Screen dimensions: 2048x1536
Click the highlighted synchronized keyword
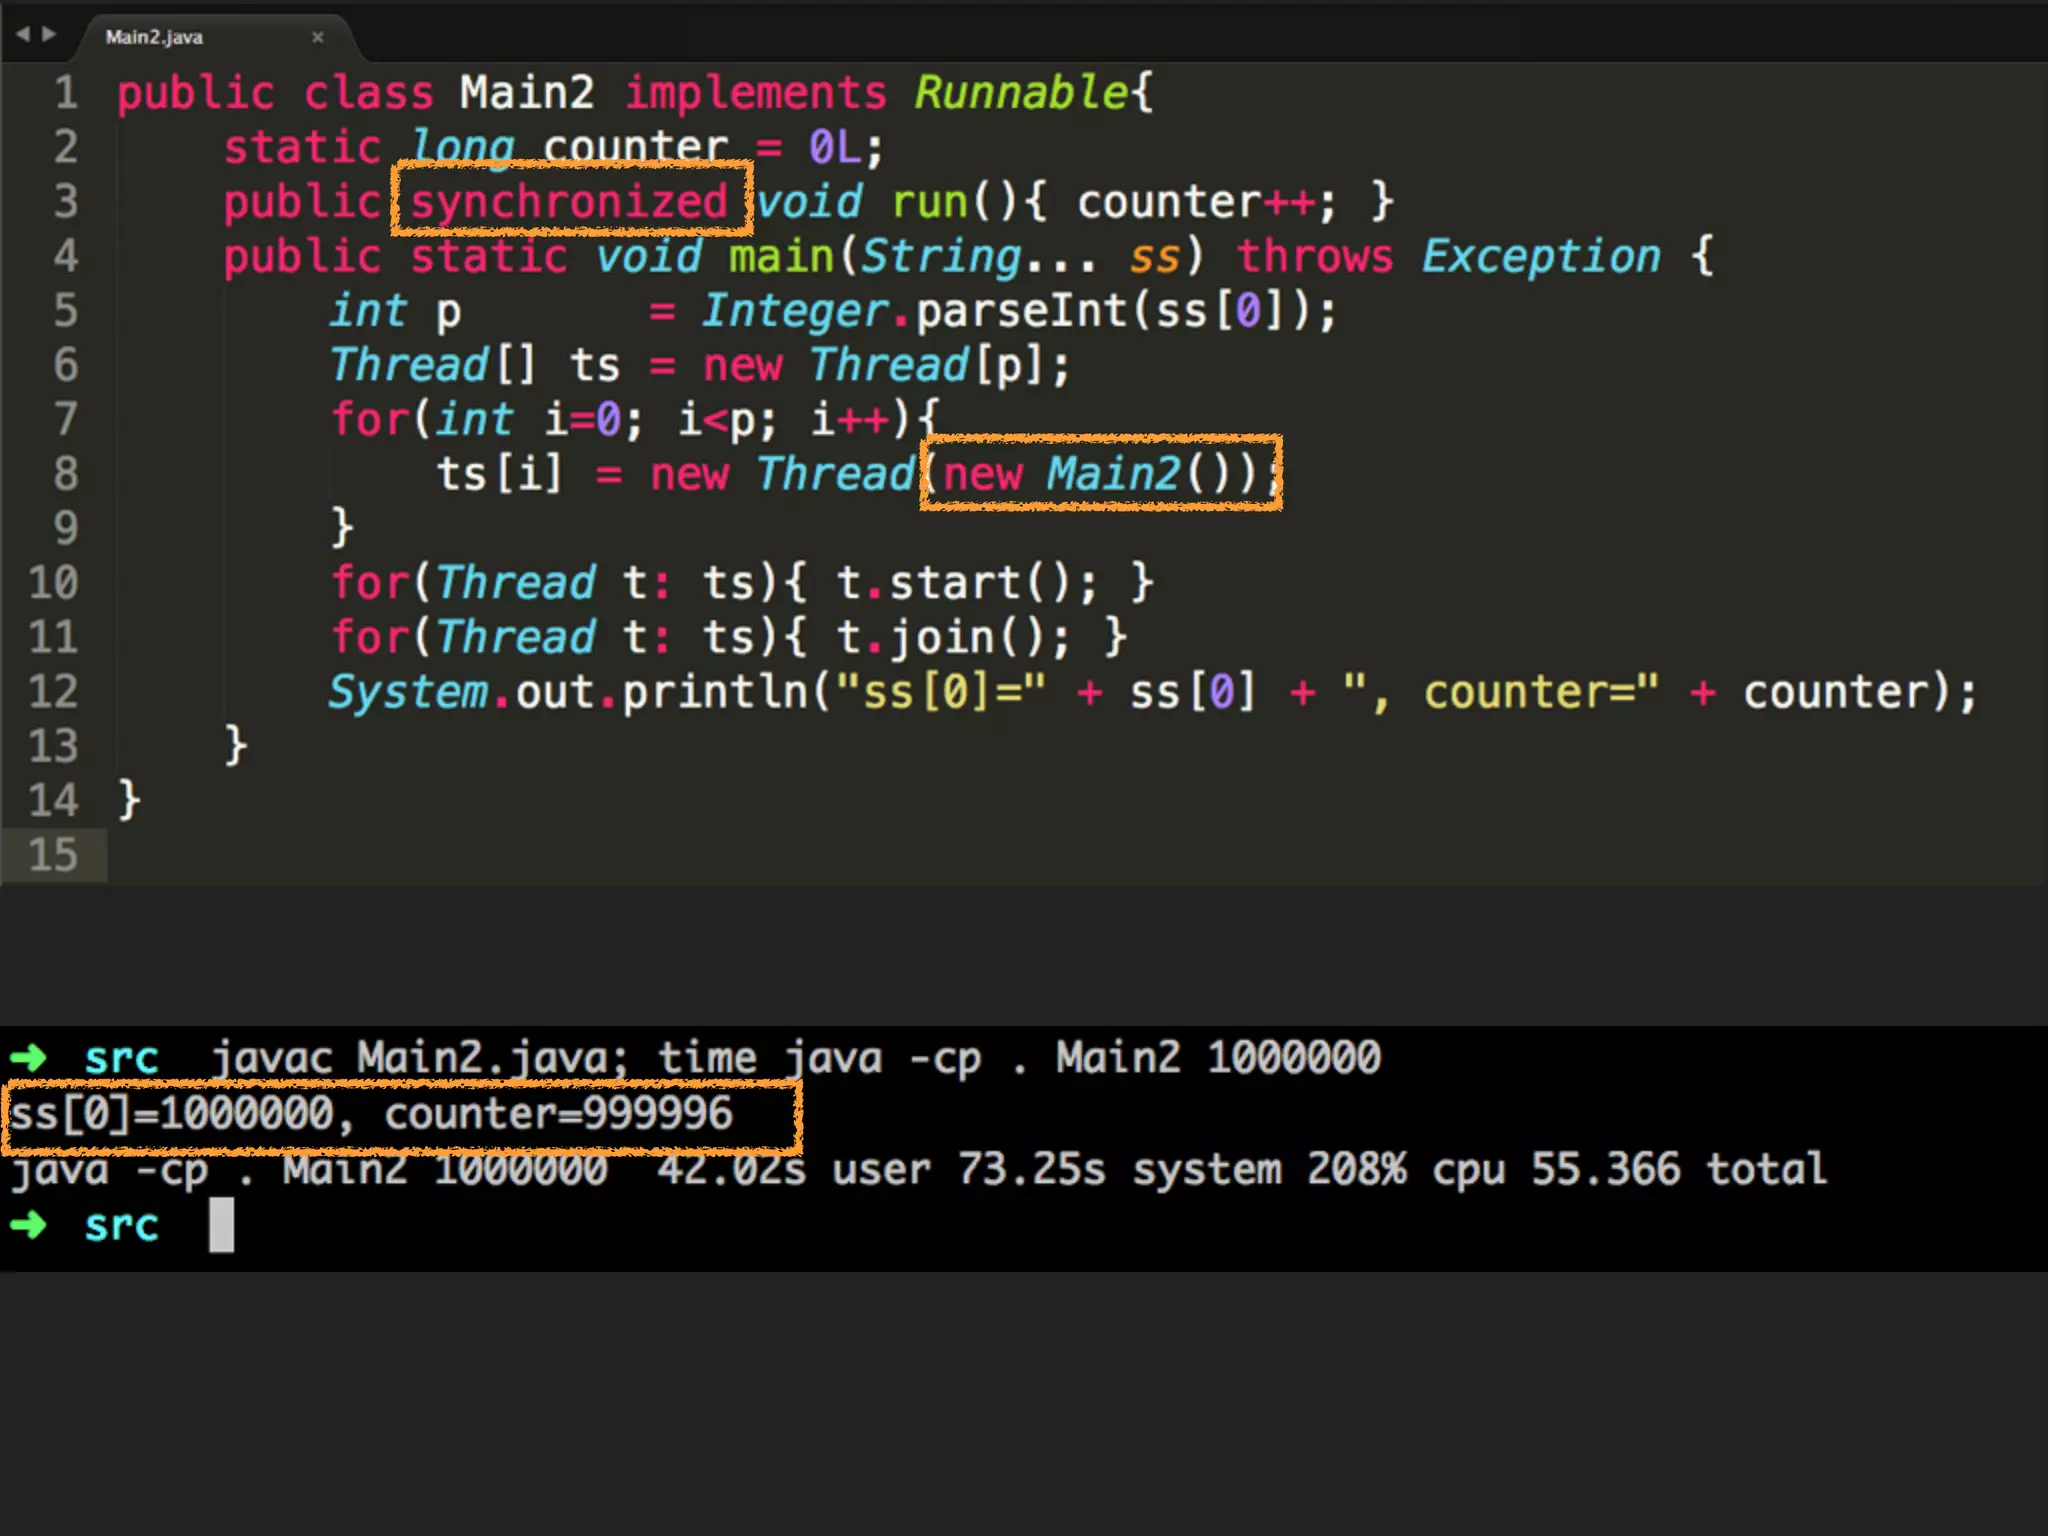click(x=569, y=201)
